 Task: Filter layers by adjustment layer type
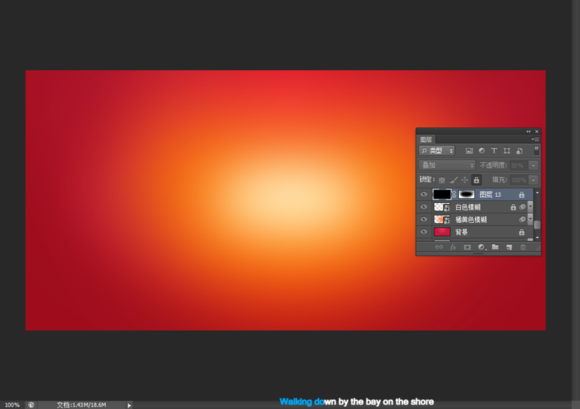(x=482, y=151)
